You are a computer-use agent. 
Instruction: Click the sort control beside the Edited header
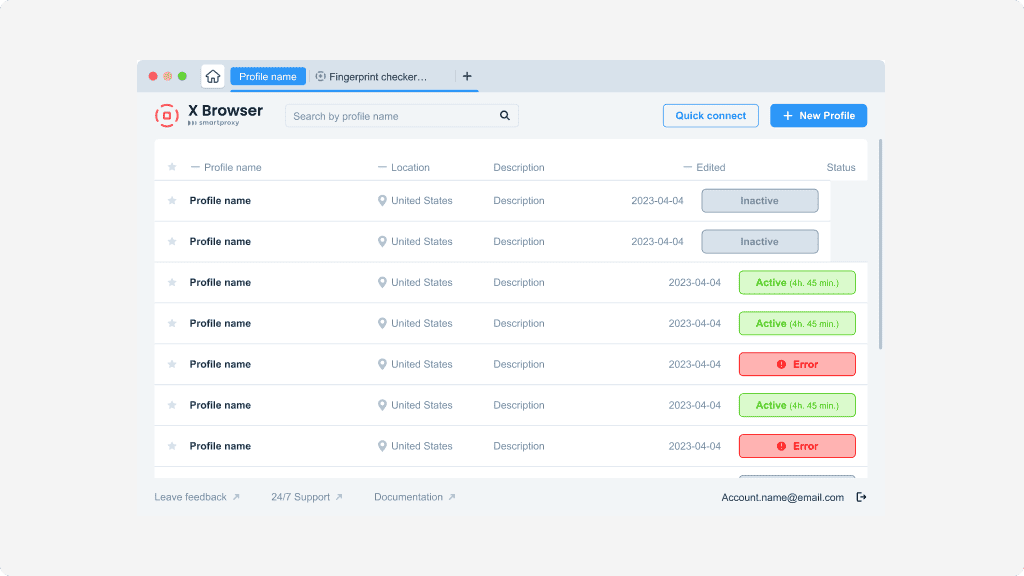(x=687, y=167)
